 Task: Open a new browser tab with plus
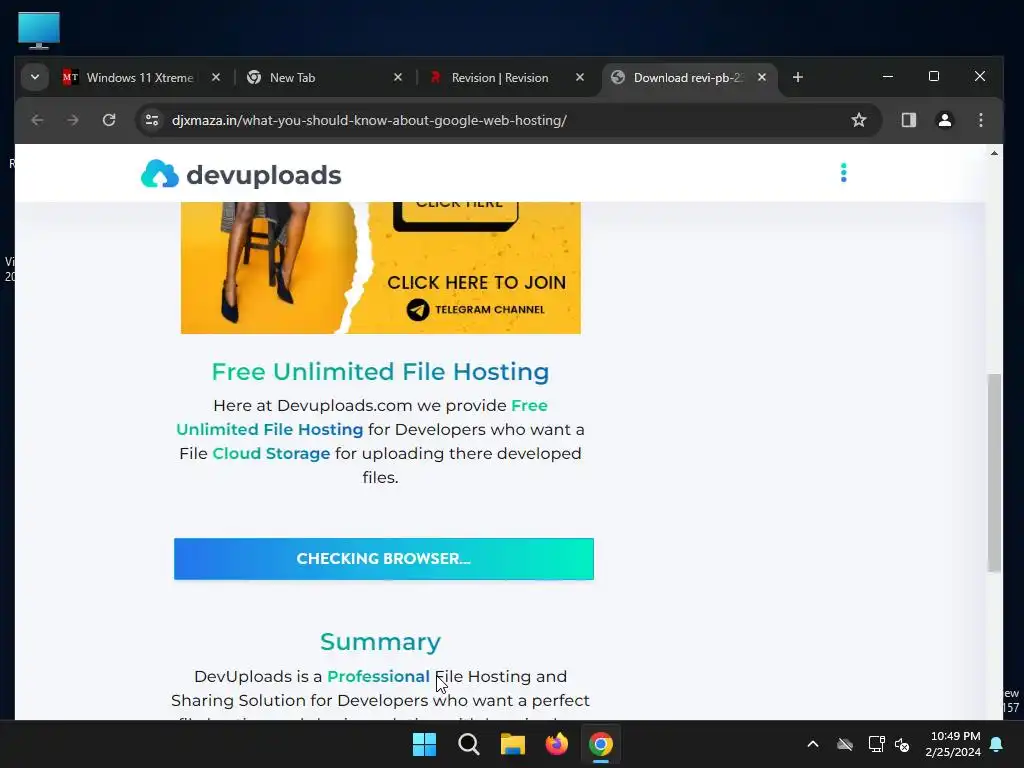coord(797,77)
